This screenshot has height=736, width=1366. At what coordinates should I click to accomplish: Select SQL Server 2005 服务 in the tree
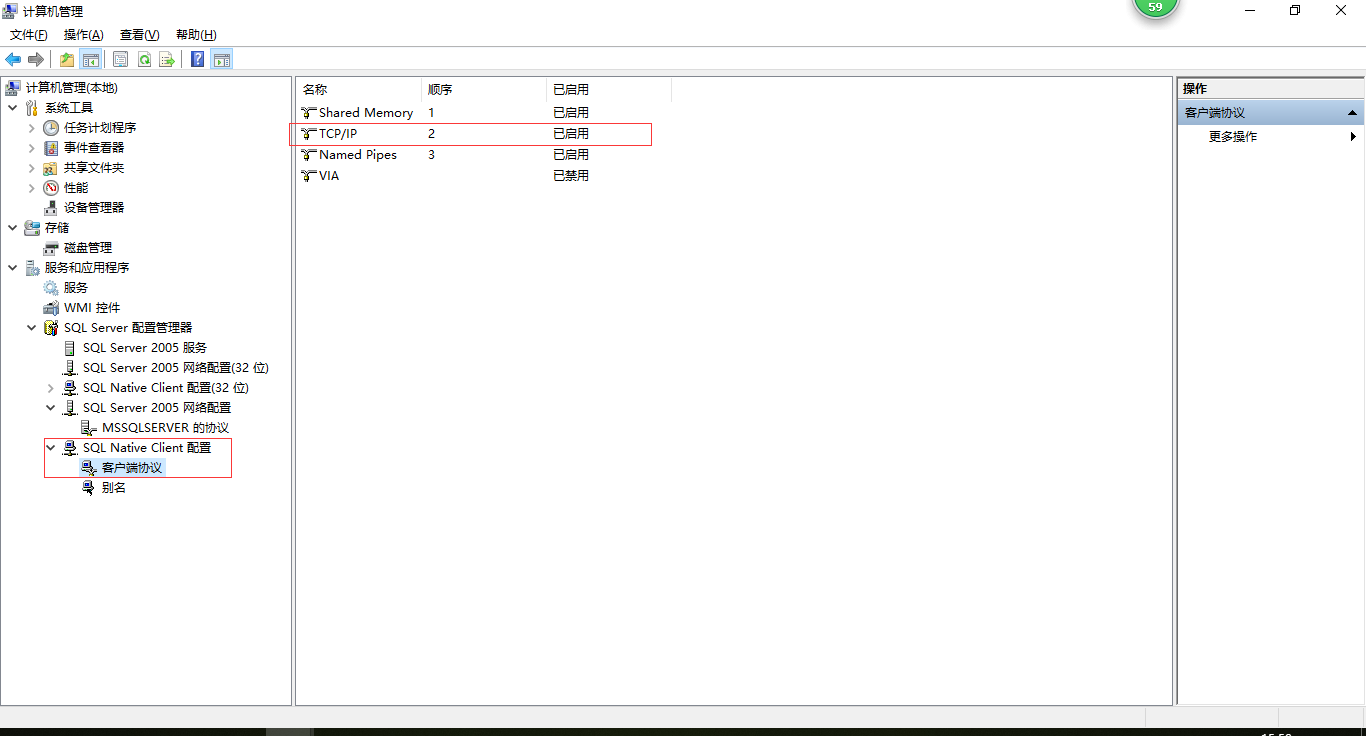pos(145,347)
